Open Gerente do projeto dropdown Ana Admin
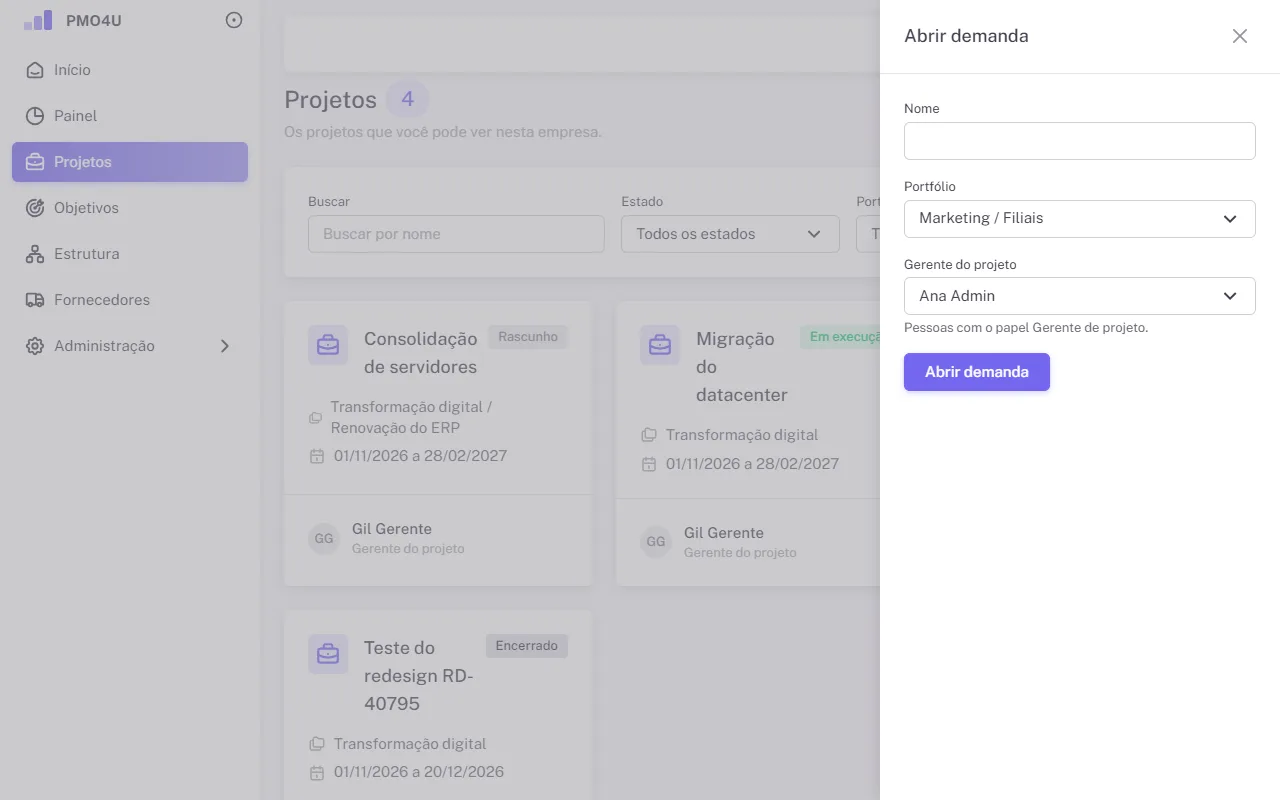Image resolution: width=1280 pixels, height=800 pixels. 1080,296
